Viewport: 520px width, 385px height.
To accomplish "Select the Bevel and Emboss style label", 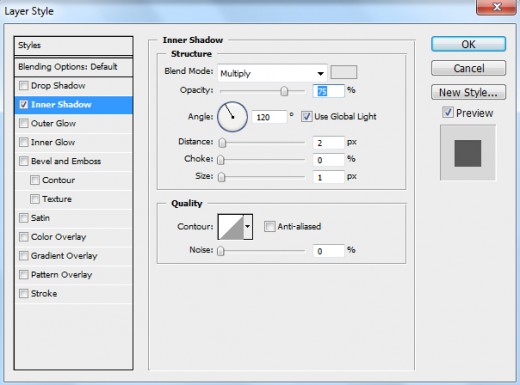I will [x=66, y=161].
